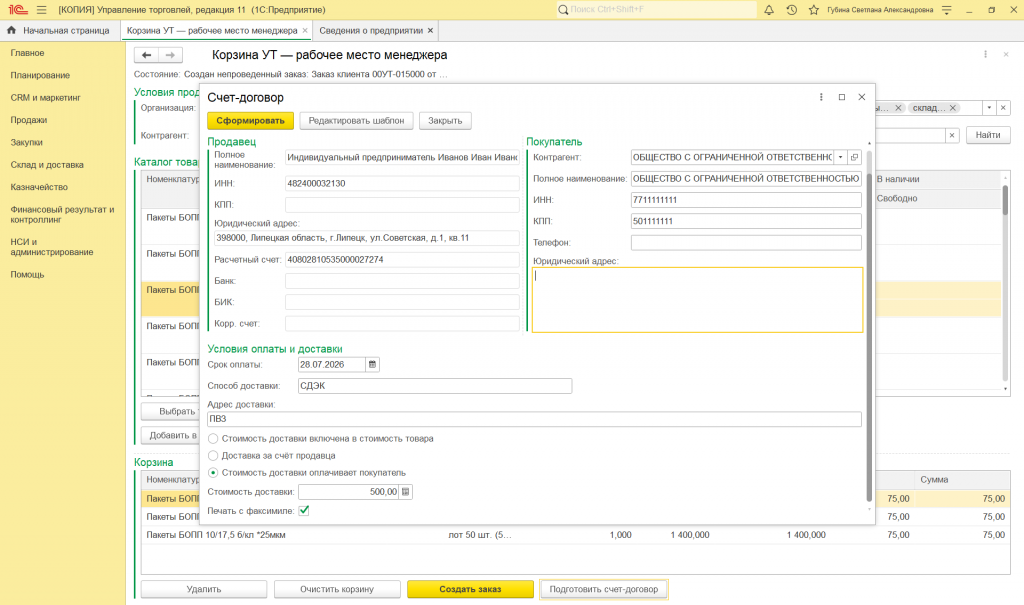1024x605 pixels.
Task: Open the Помощь section
Action: coord(27,274)
